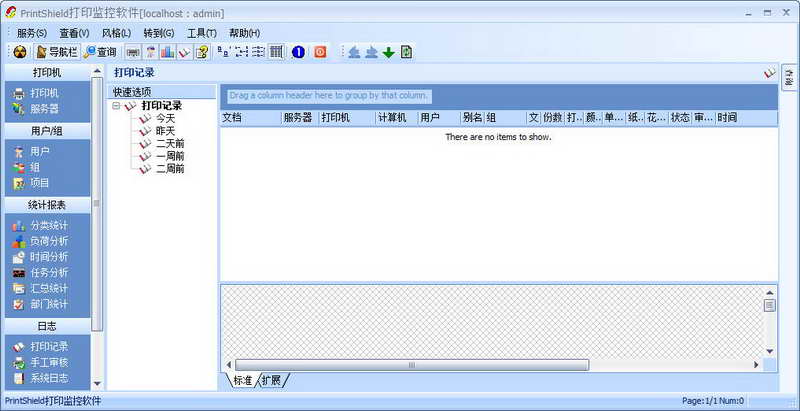Collapse the 用户/组 sidebar group header
This screenshot has width=800, height=411.
[x=47, y=132]
